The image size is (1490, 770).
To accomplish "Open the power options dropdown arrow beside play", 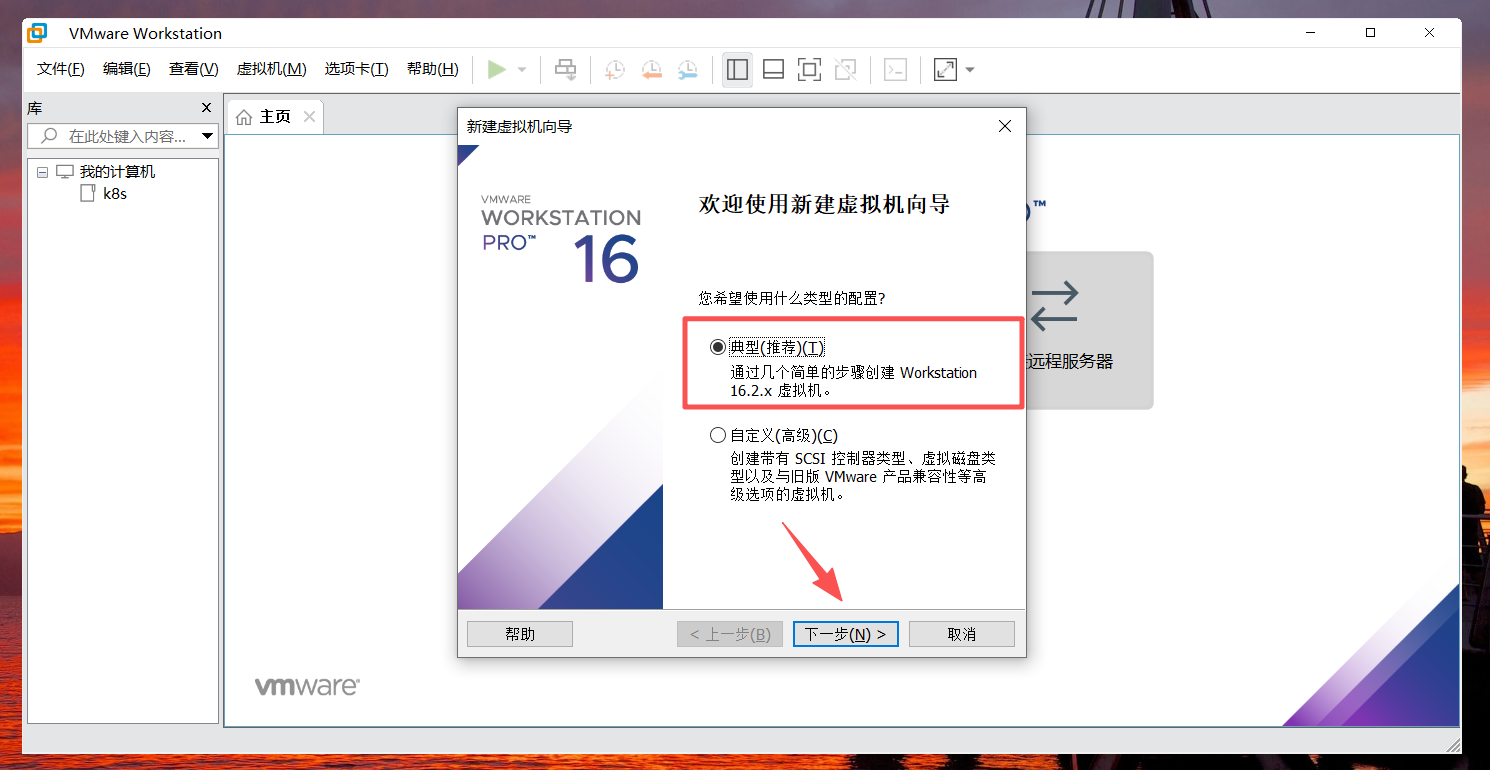I will (x=522, y=70).
